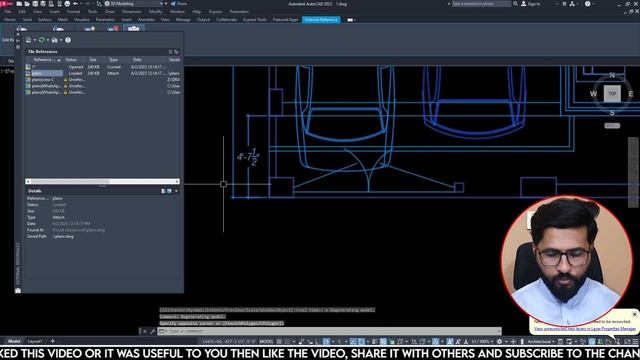Add a new layout with plus icon

click(52, 341)
